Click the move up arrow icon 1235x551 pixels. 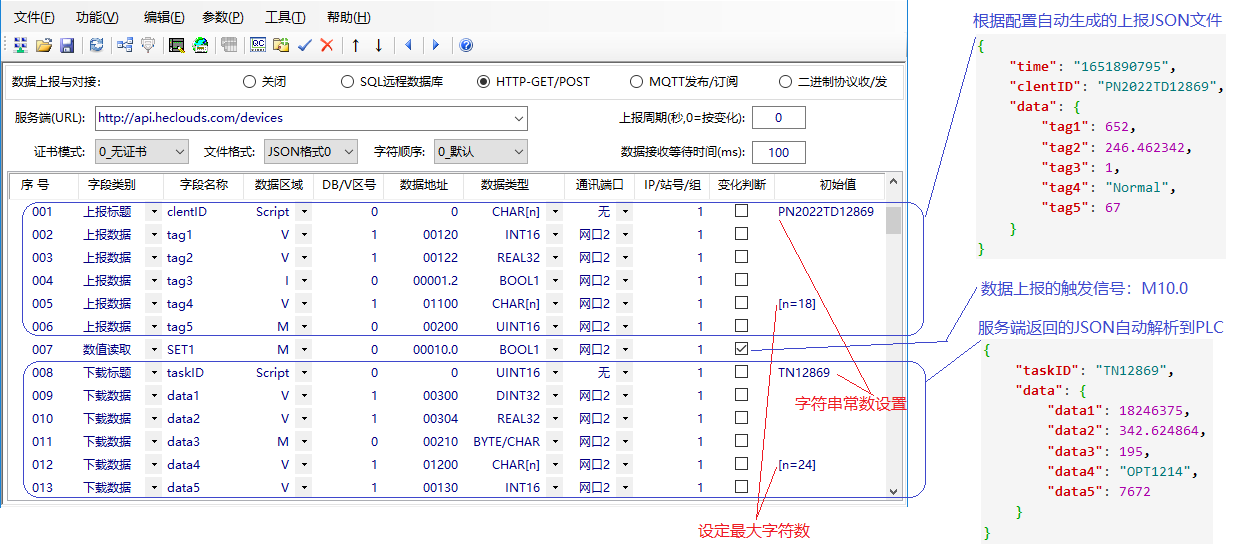tap(355, 45)
